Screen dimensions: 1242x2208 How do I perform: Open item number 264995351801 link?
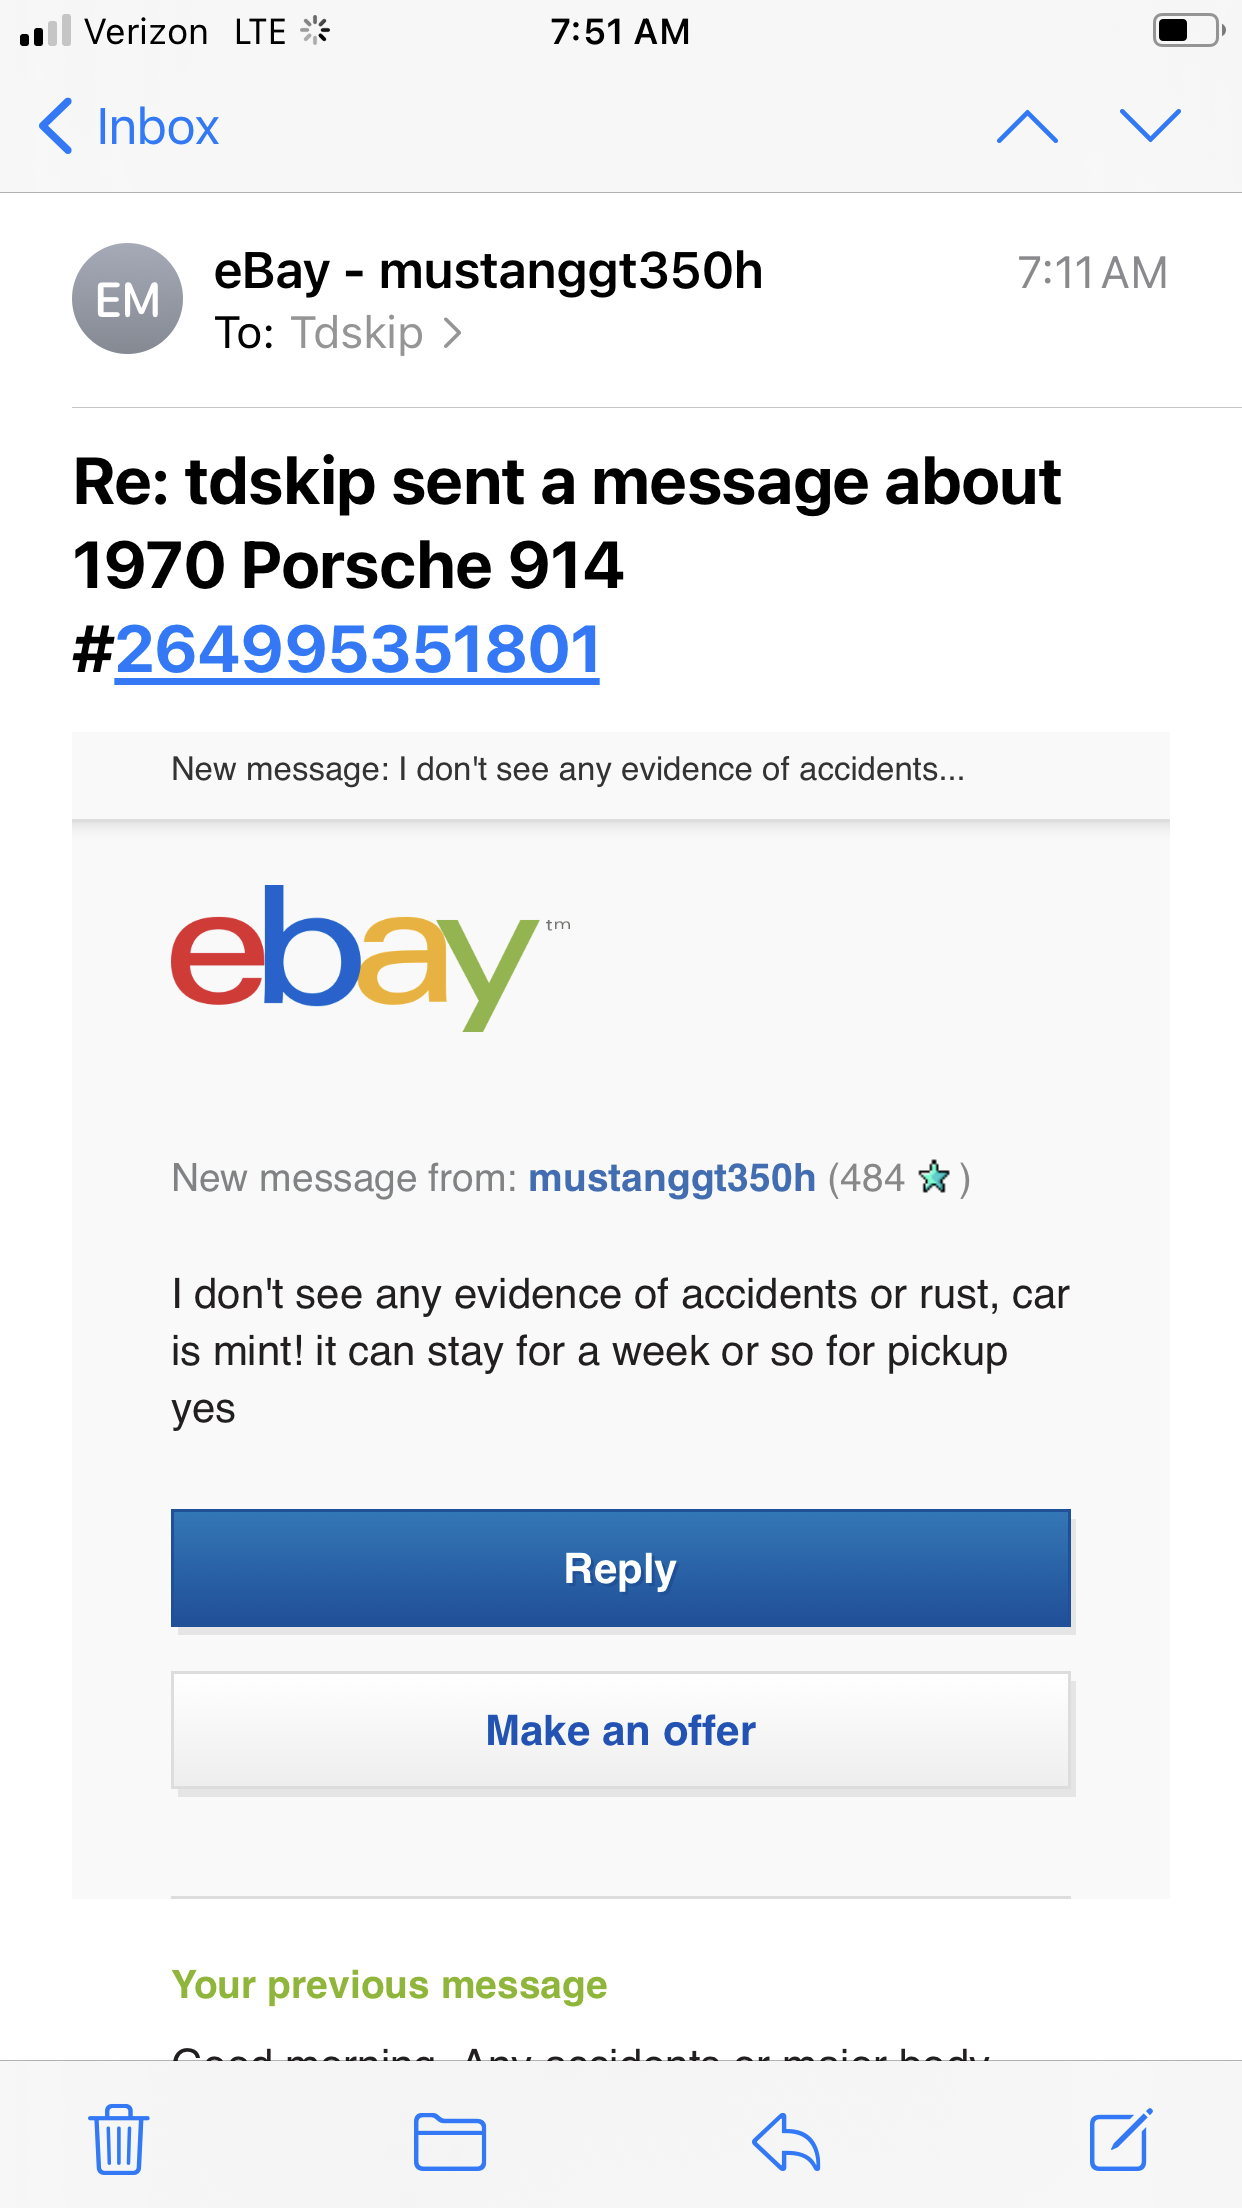(357, 650)
